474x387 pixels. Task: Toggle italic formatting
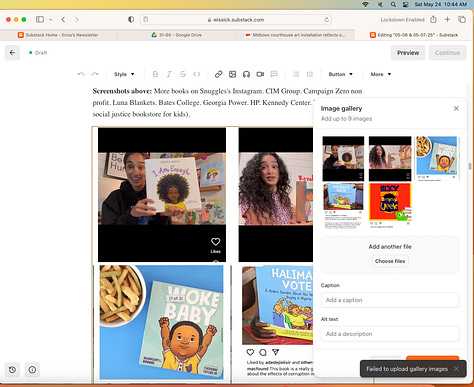coord(169,74)
